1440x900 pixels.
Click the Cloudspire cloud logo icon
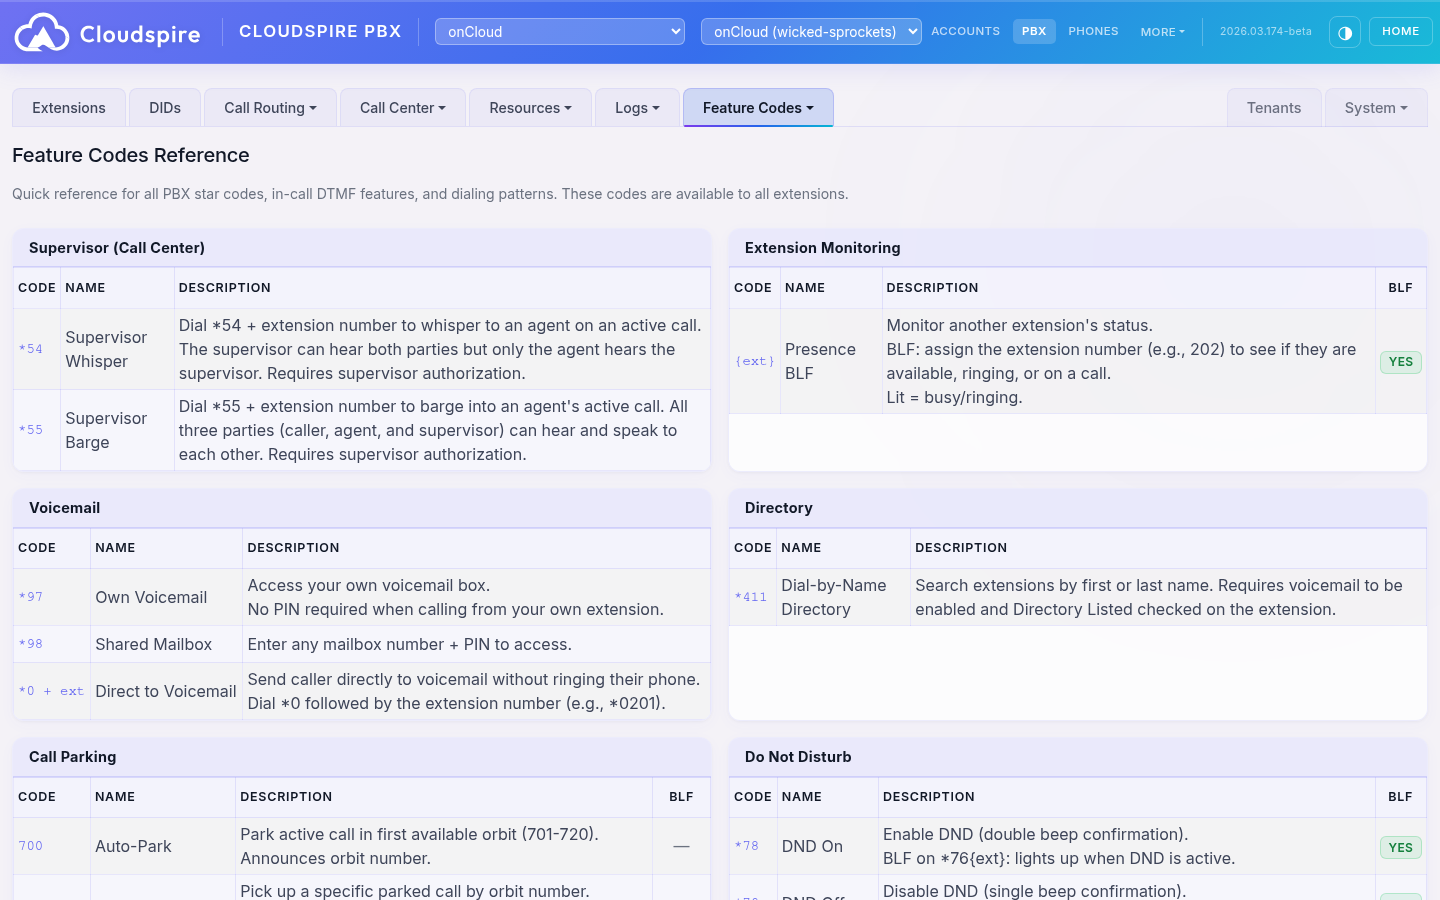42,31
